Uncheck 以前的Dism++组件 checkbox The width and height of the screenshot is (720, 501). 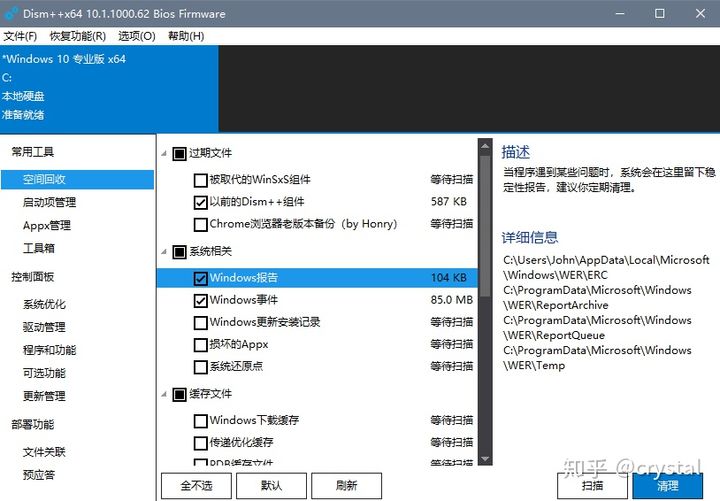201,202
